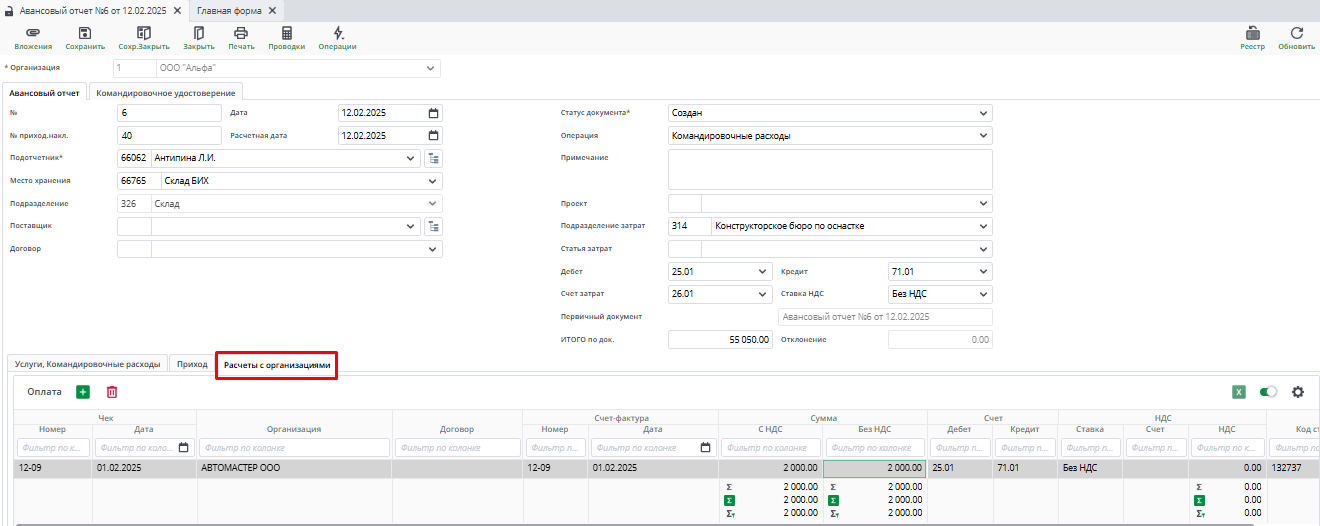
Task: Open table settings gear icon
Action: tap(1298, 392)
